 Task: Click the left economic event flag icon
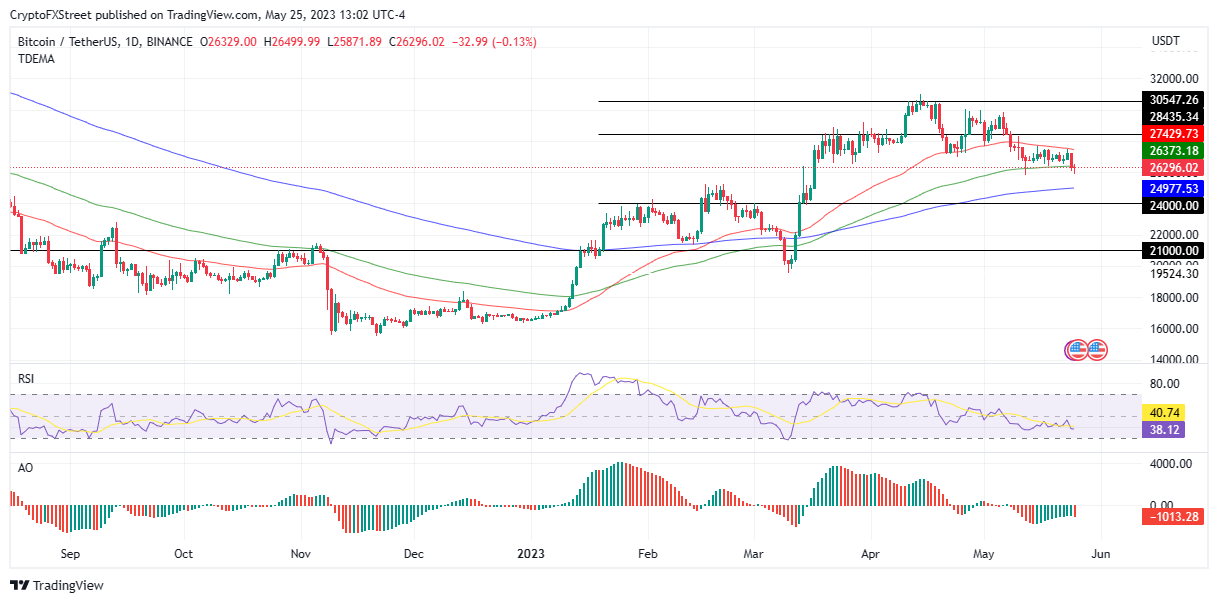[x=1077, y=350]
